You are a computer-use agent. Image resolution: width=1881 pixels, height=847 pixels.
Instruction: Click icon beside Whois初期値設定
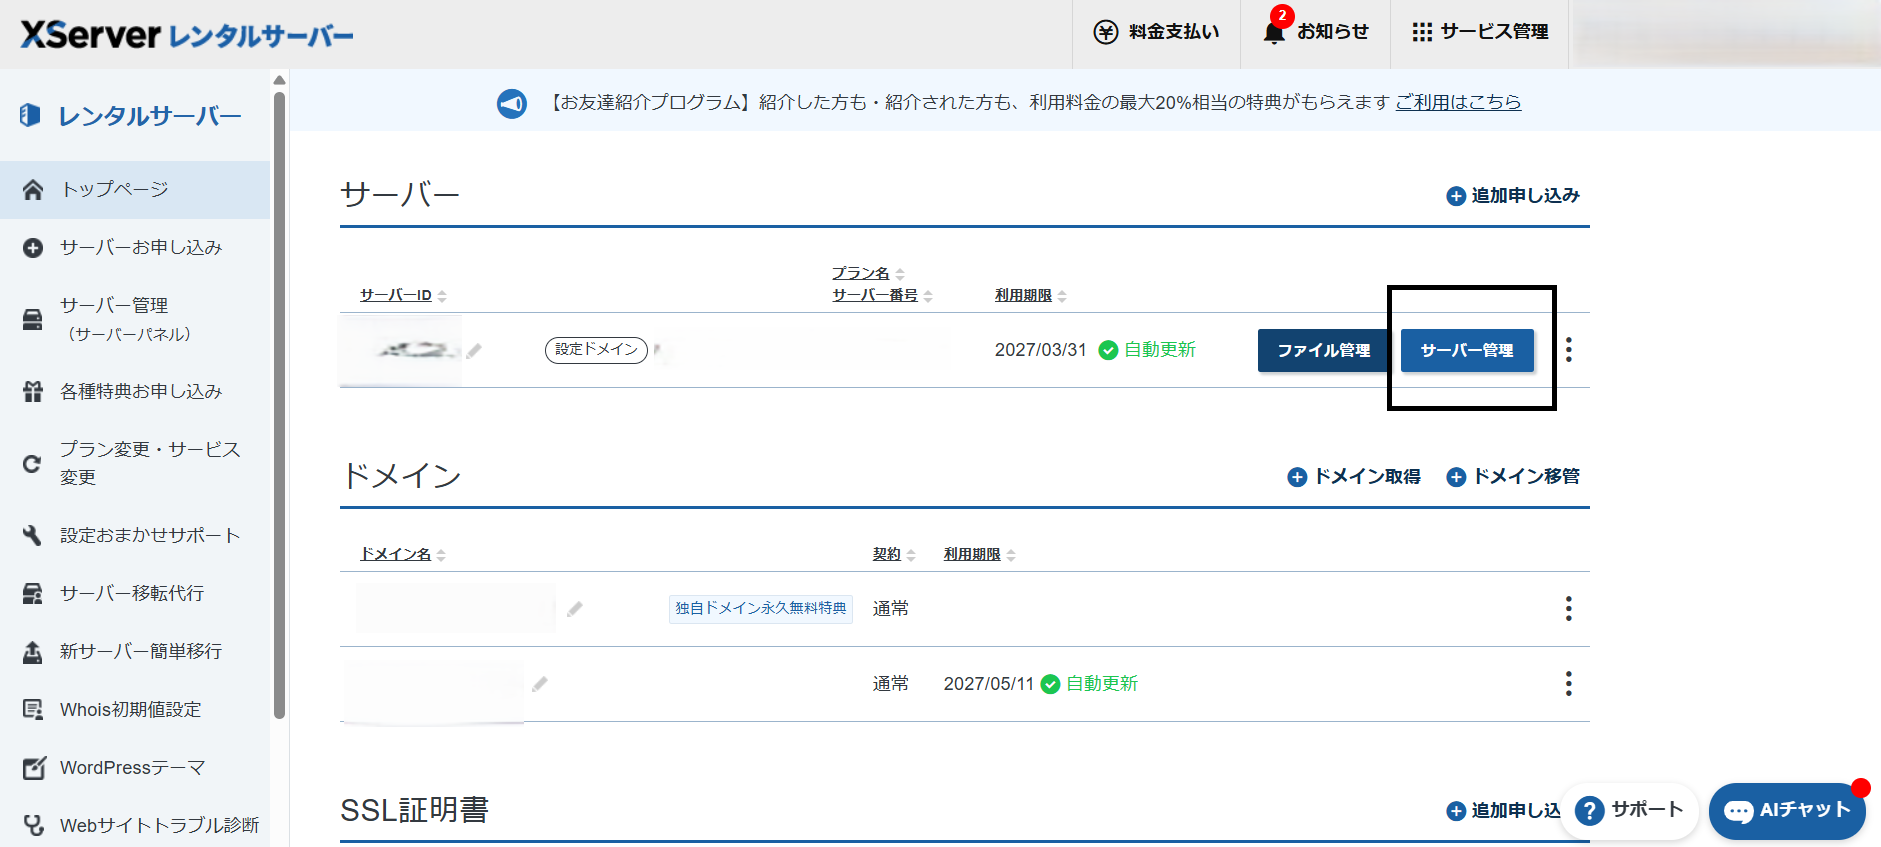[33, 710]
